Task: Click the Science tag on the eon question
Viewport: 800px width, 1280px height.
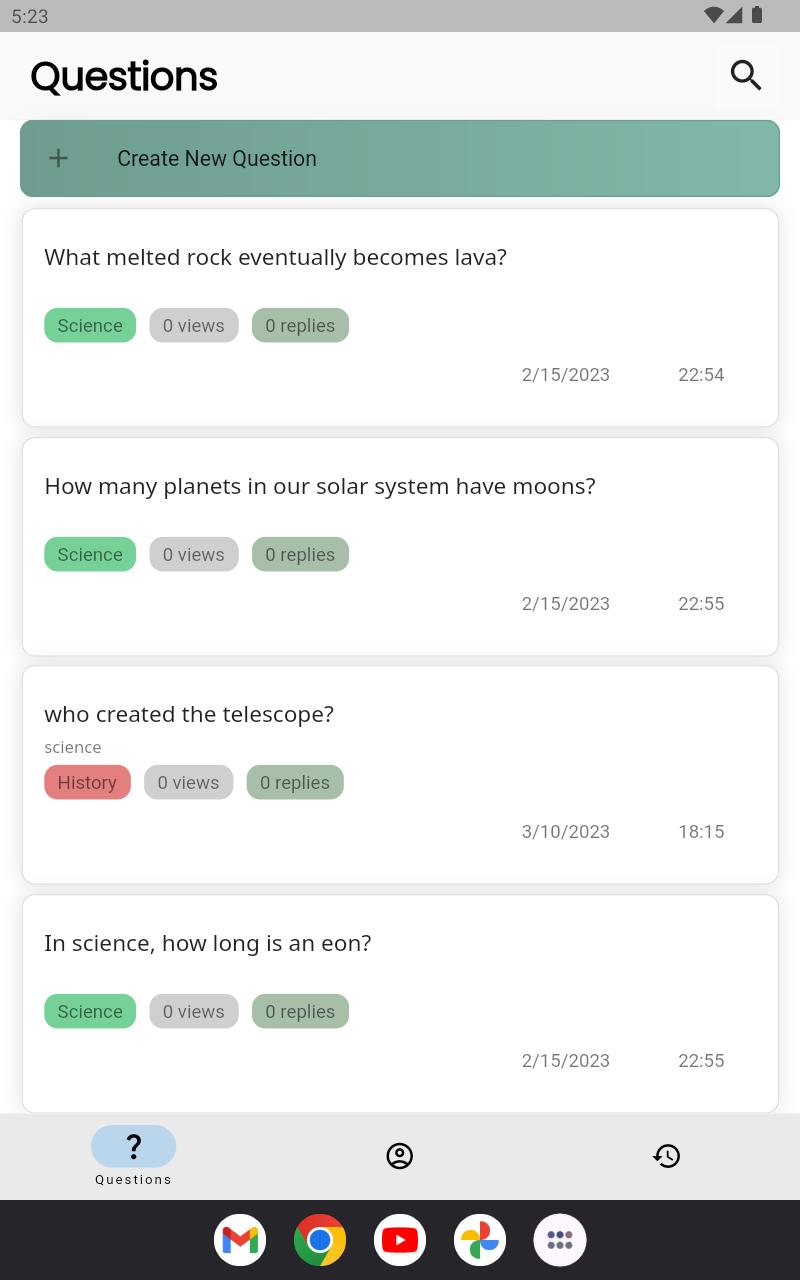Action: 90,1012
